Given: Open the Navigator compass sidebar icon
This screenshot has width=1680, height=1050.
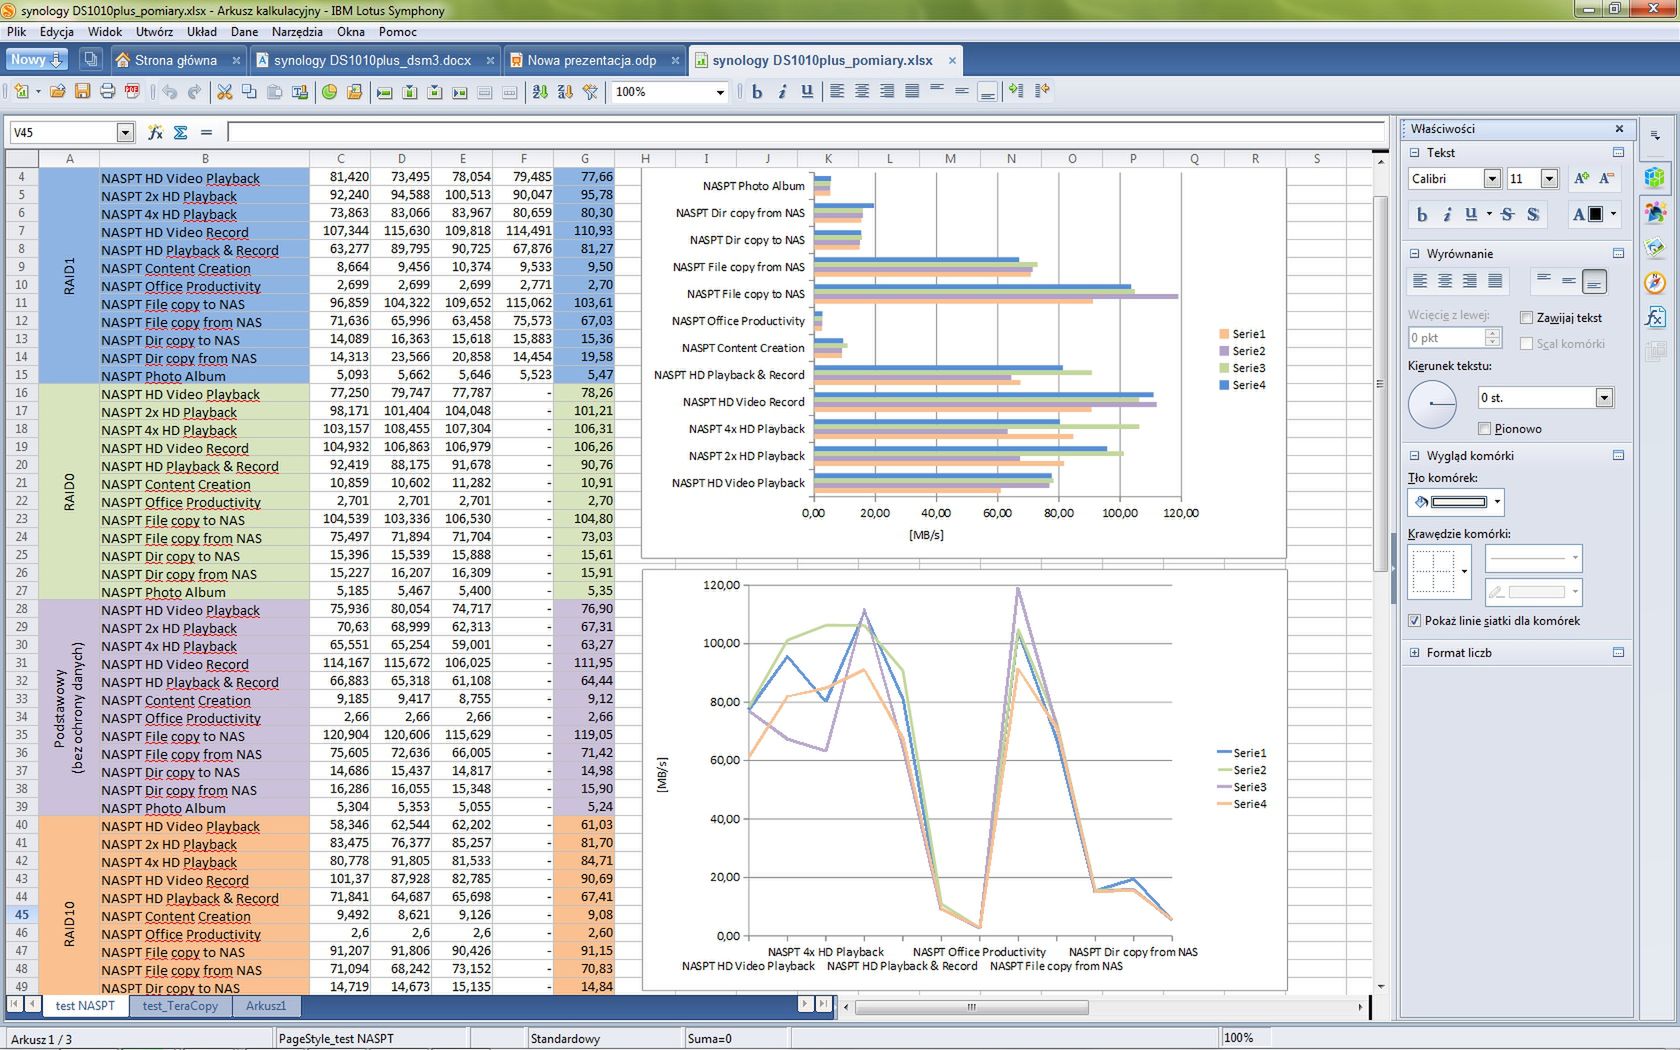Looking at the screenshot, I should (x=1655, y=283).
